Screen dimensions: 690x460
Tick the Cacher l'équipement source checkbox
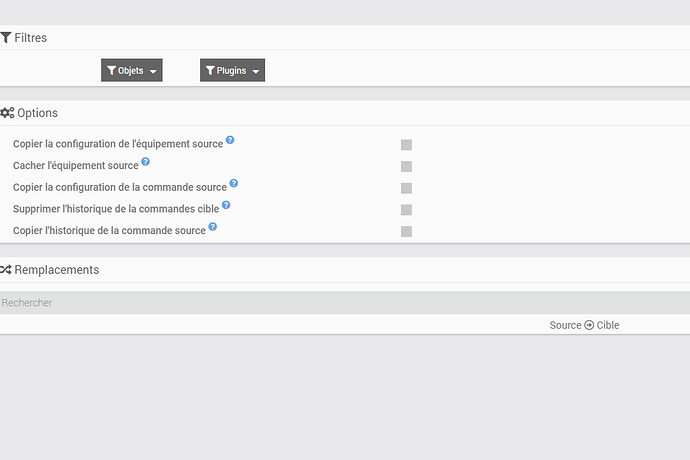point(406,166)
